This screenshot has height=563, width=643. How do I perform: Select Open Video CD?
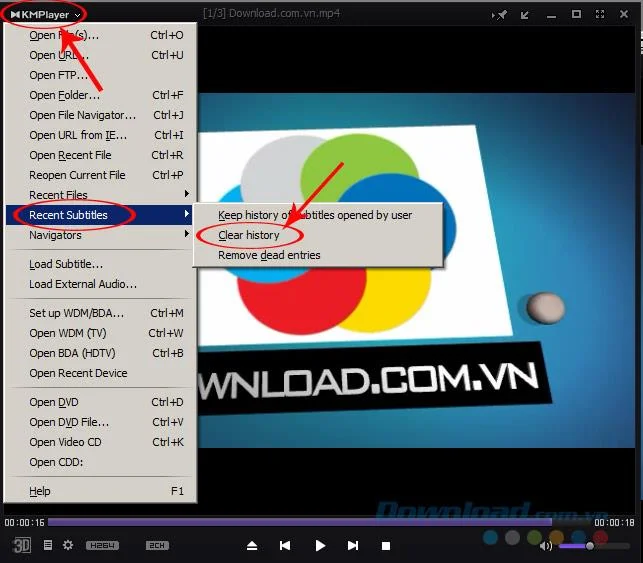pos(100,442)
